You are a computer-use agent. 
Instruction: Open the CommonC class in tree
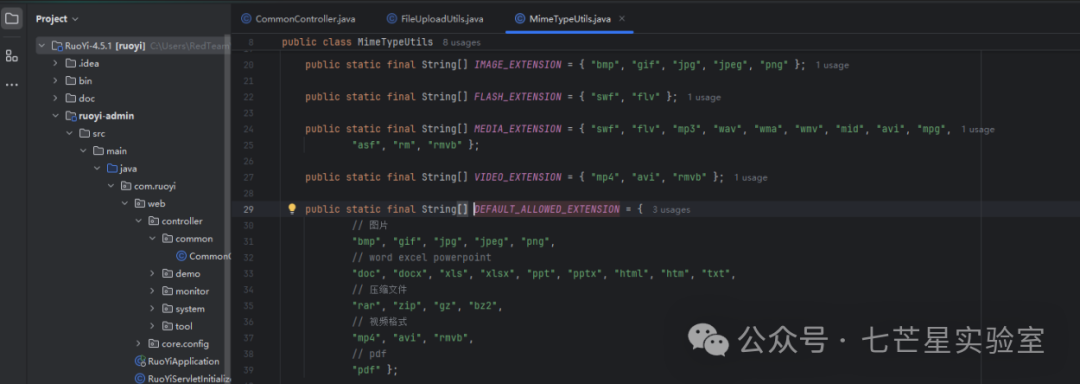click(203, 256)
